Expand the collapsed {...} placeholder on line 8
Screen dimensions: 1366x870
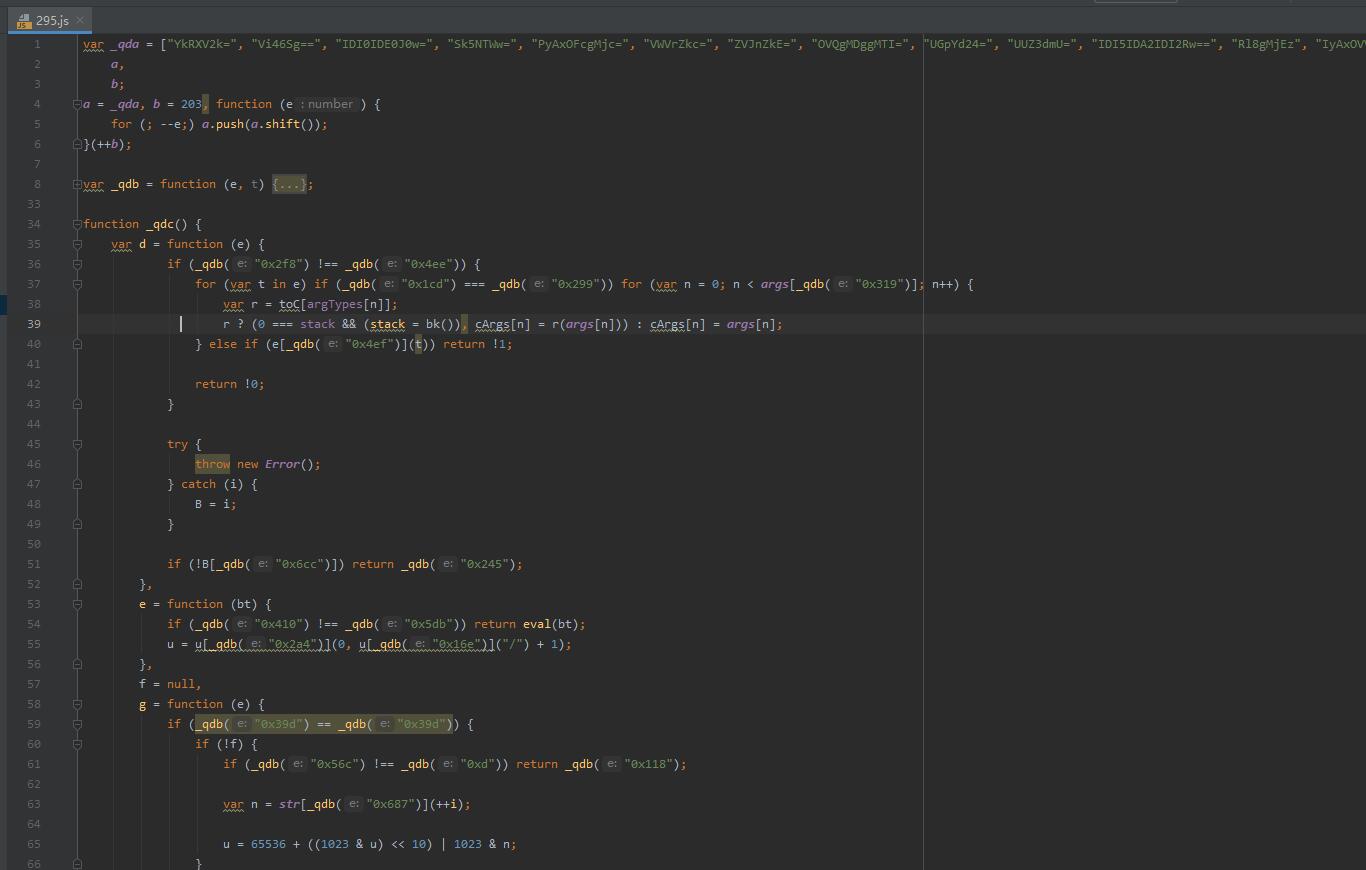tap(289, 184)
